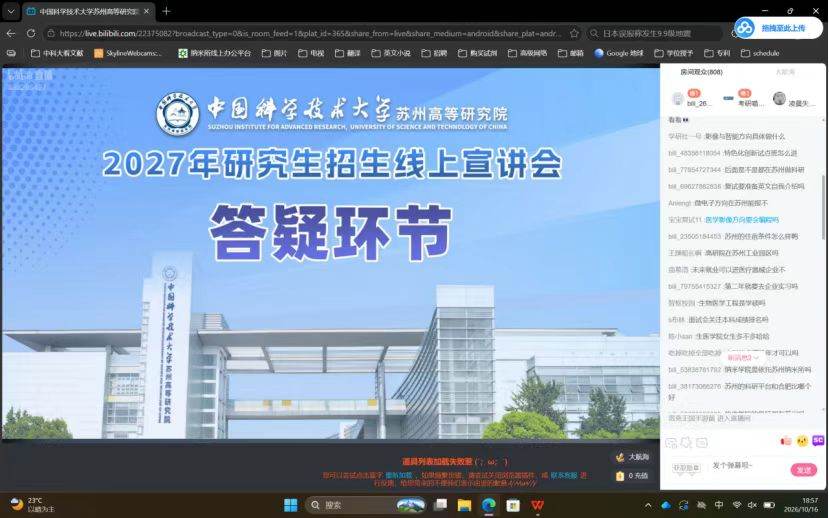Click the chat panel scrollbar
This screenshot has height=518, width=829.
click(823, 207)
